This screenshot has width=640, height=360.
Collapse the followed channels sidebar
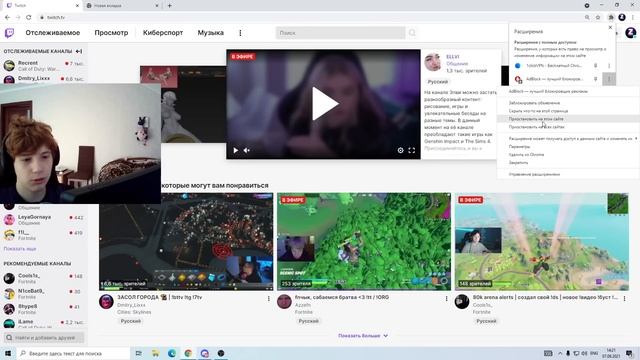click(79, 51)
